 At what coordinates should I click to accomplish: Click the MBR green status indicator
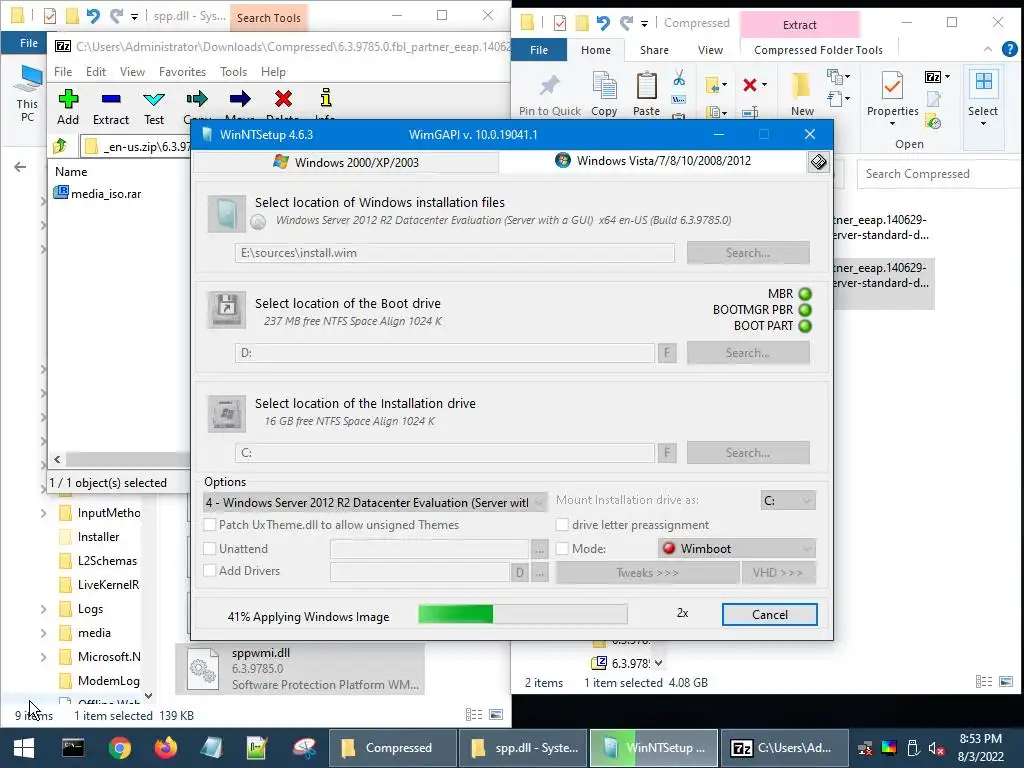[805, 294]
